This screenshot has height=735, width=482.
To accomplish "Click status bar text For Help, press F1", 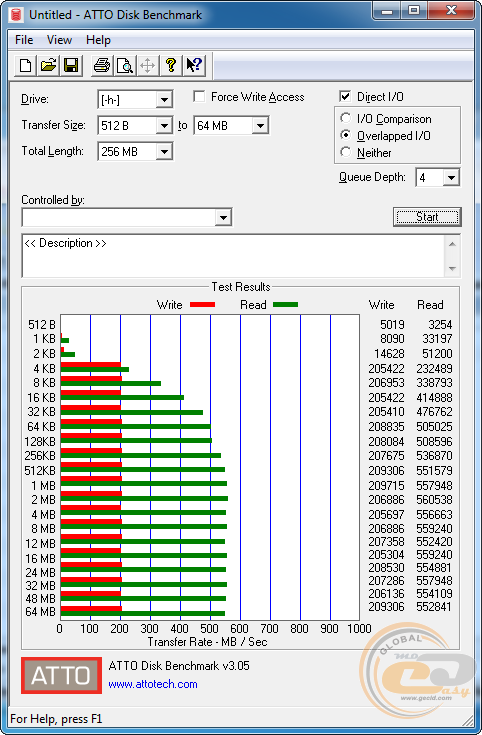I will (56, 719).
